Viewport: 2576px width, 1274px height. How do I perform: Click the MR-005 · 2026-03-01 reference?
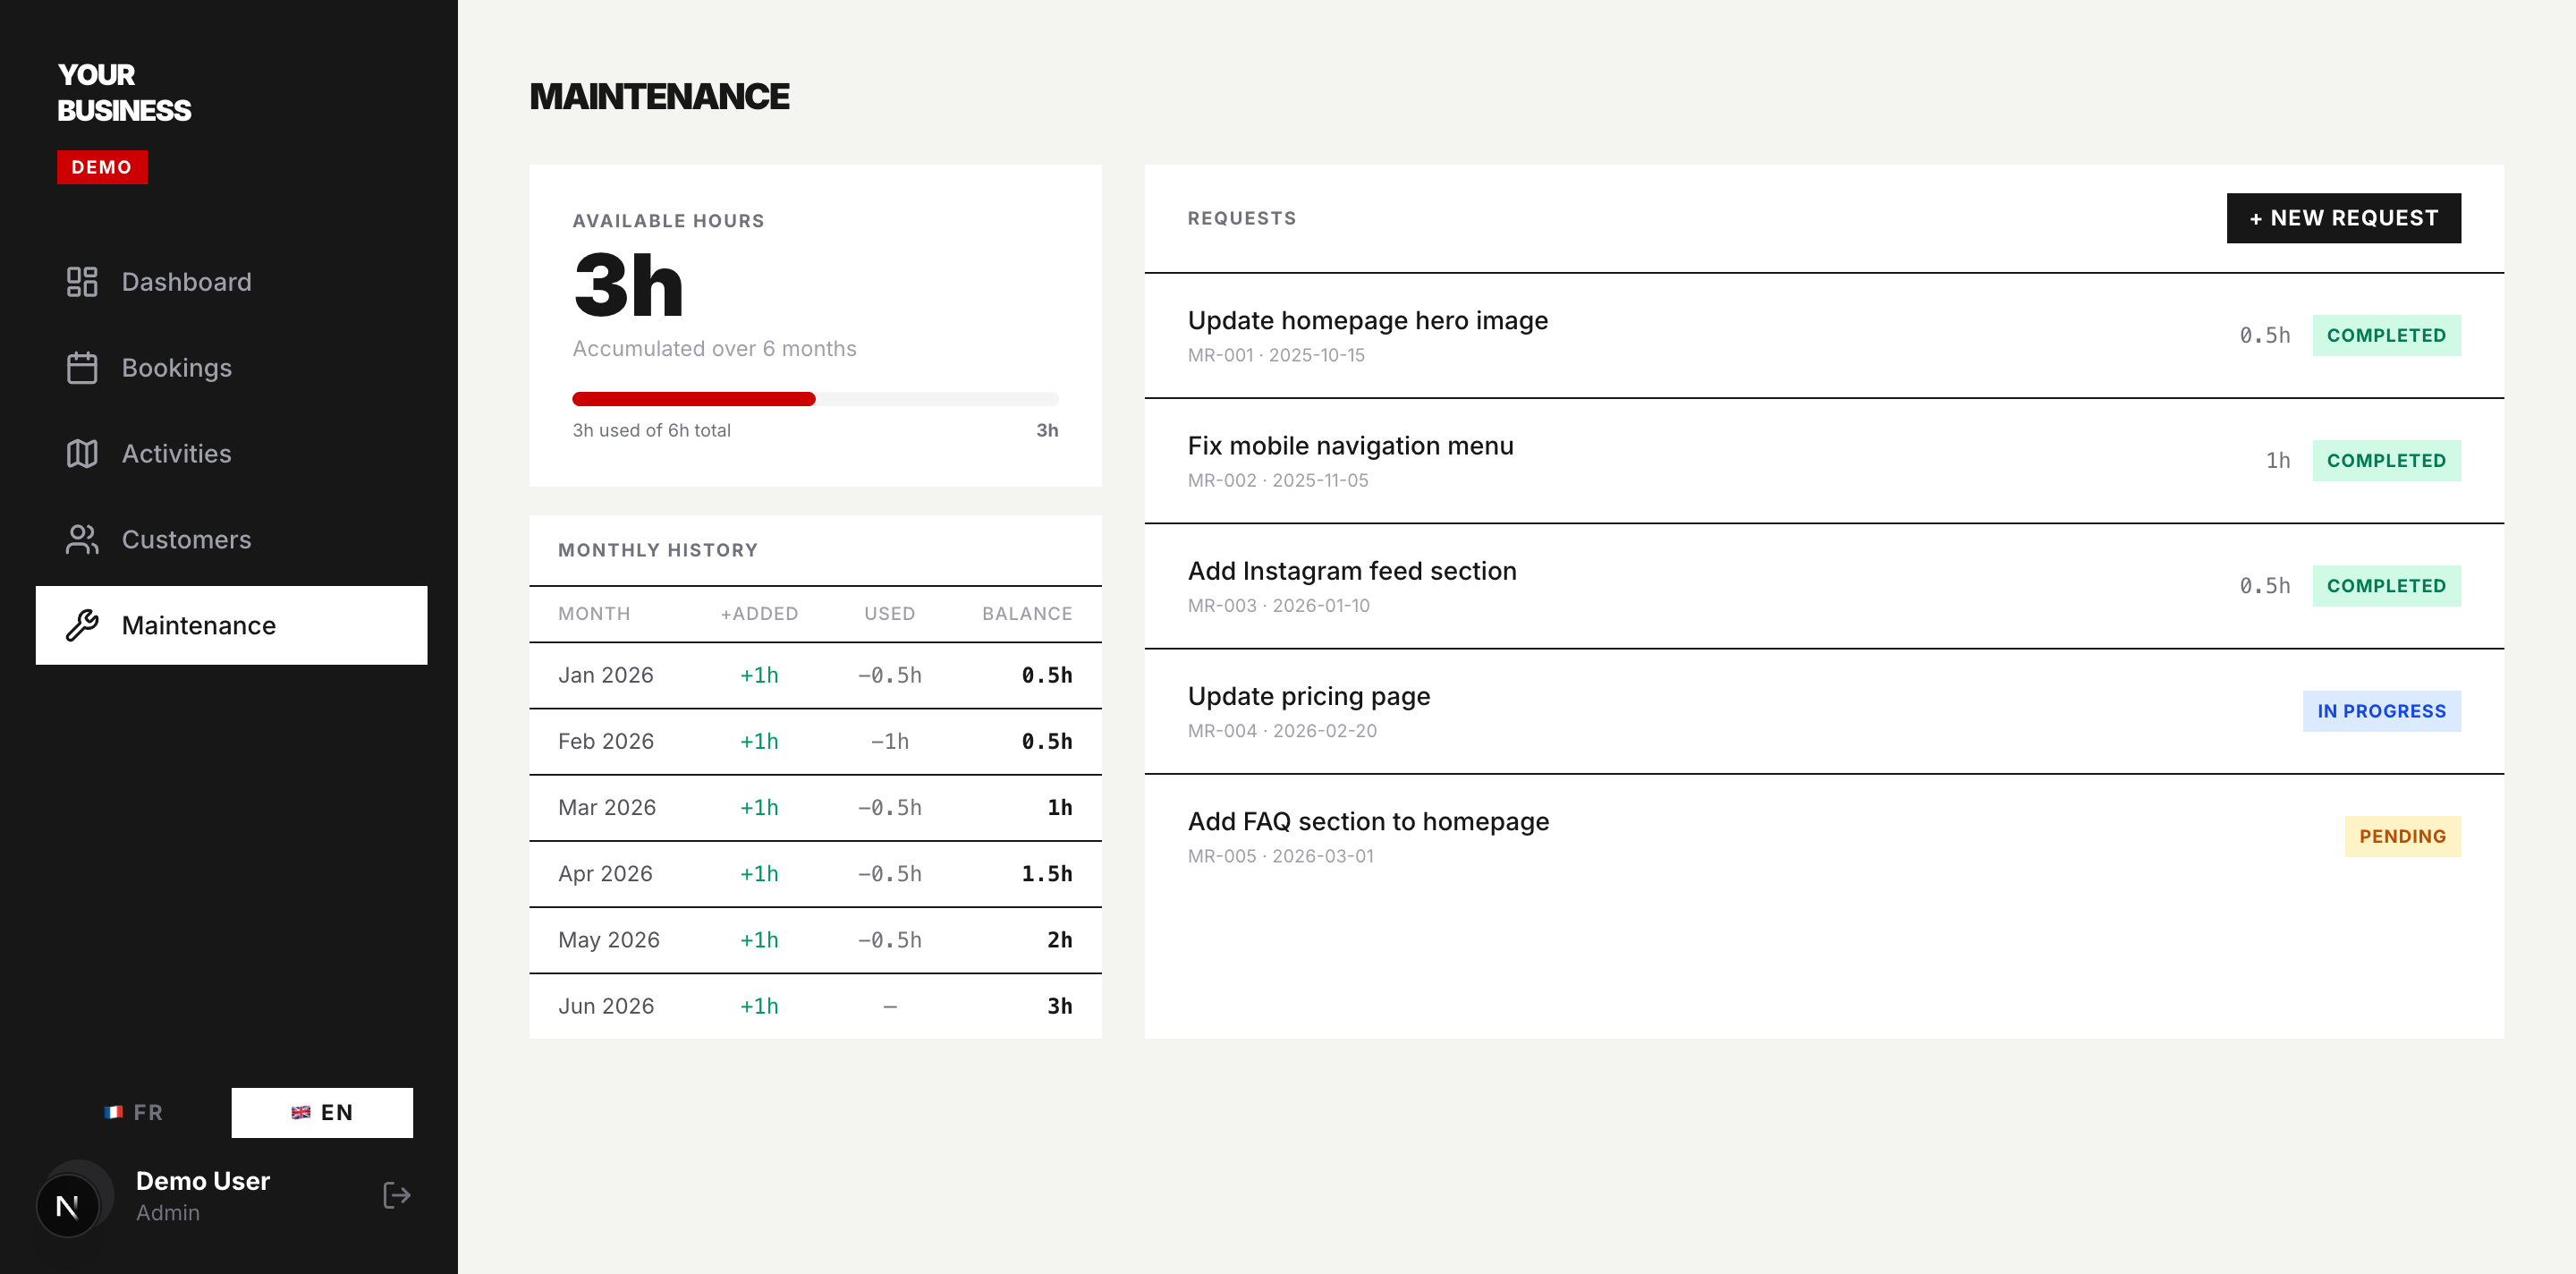1281,855
